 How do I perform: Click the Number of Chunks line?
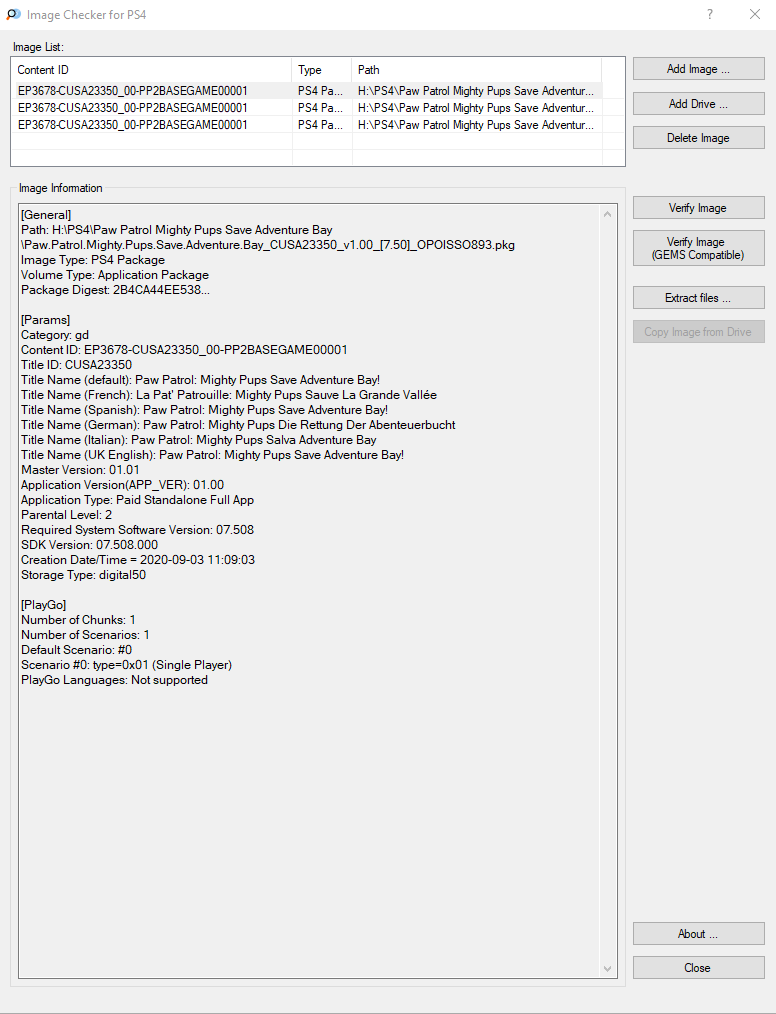78,620
